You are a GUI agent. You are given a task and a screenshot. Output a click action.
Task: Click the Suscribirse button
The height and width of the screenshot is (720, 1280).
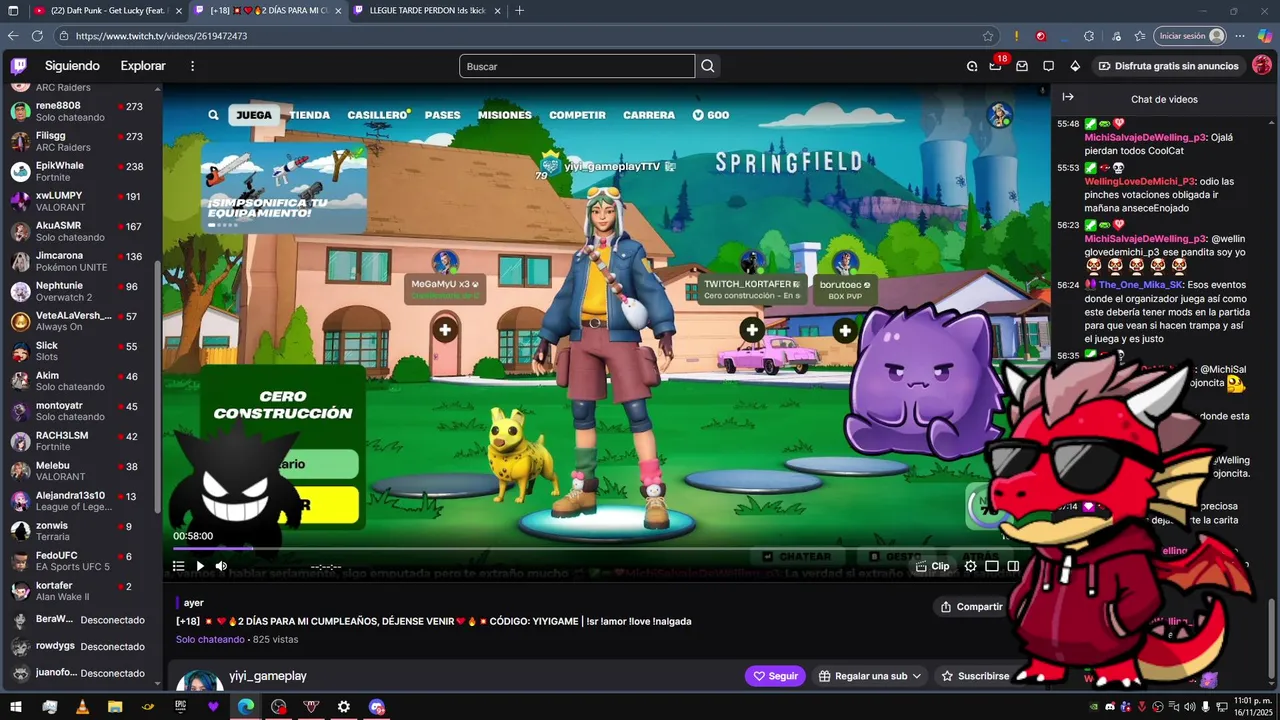(975, 676)
